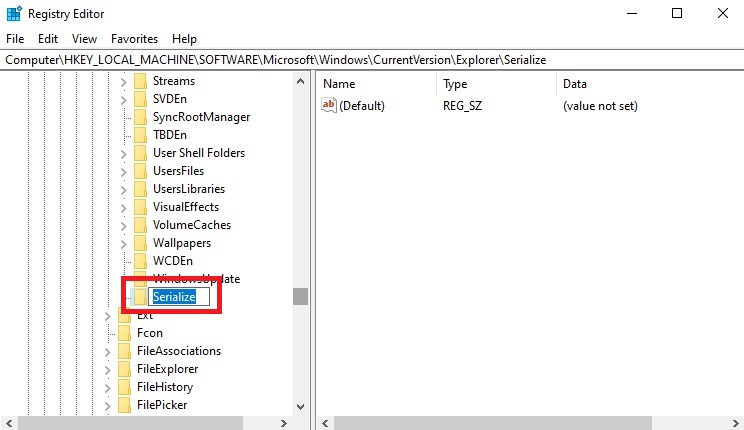The image size is (744, 430).
Task: Click the WCDEn folder icon
Action: 140,262
